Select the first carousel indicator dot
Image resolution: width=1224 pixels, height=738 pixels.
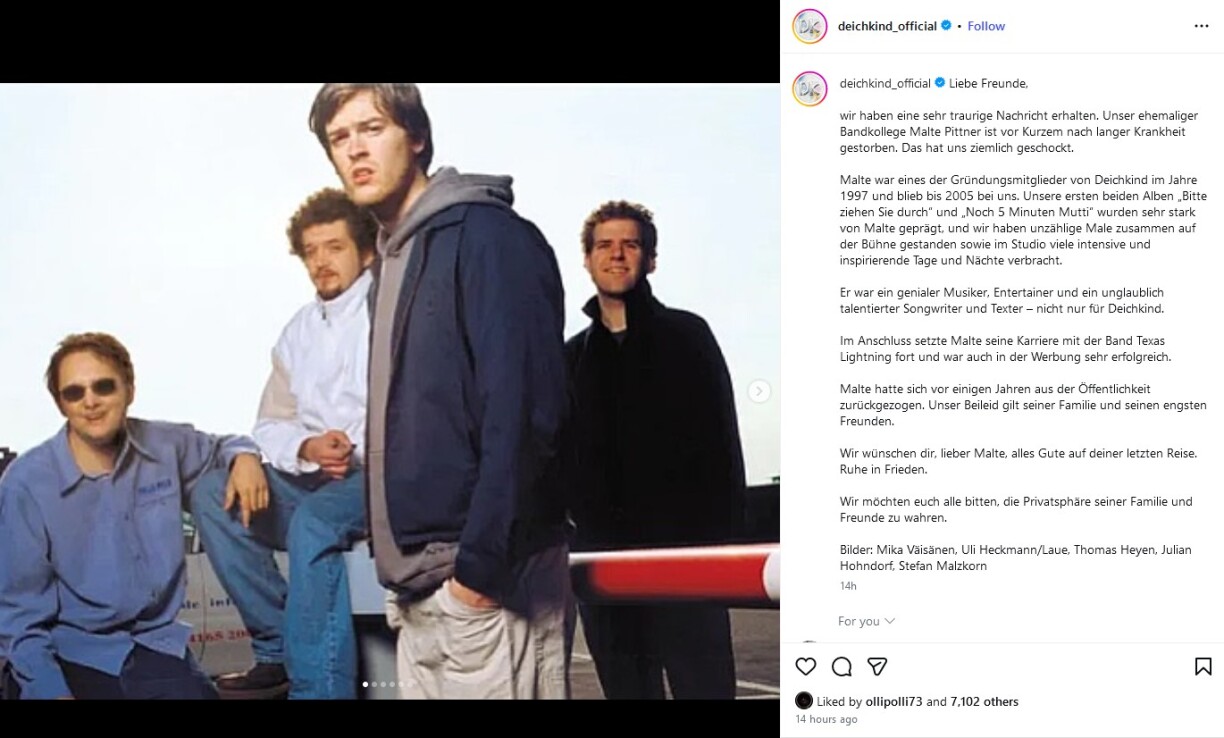(365, 685)
